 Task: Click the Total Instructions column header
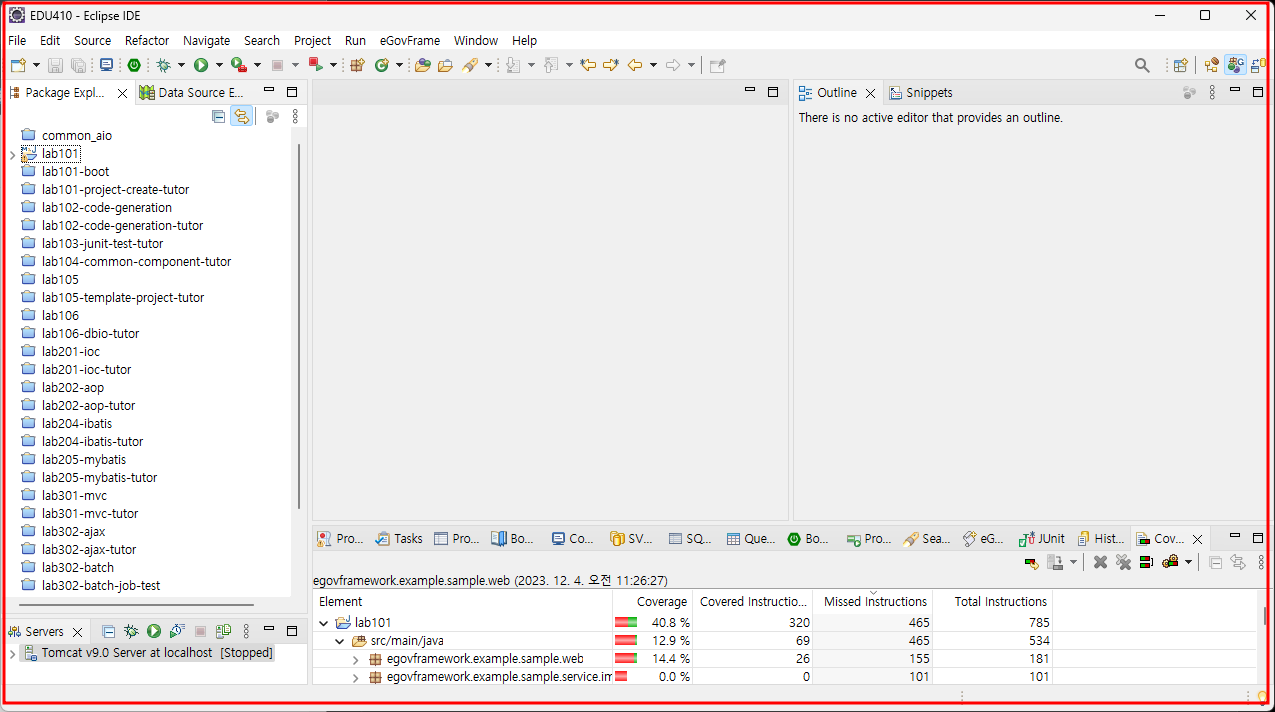(x=993, y=601)
